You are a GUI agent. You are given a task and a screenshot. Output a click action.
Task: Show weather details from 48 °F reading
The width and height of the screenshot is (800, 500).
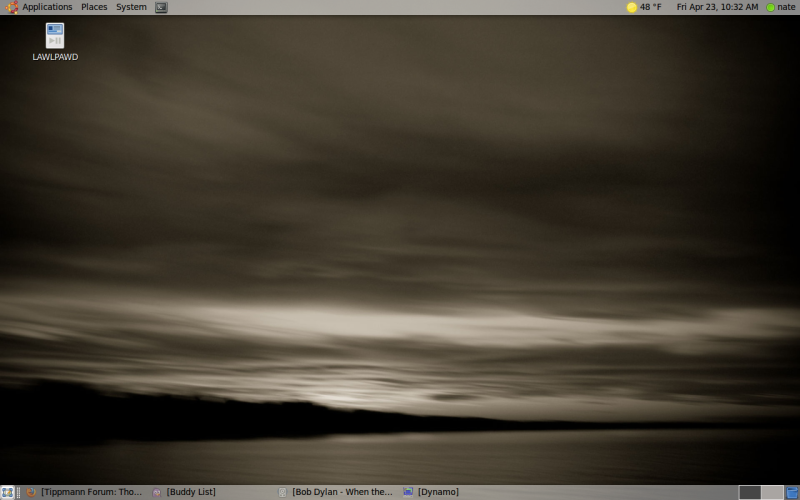tap(651, 7)
